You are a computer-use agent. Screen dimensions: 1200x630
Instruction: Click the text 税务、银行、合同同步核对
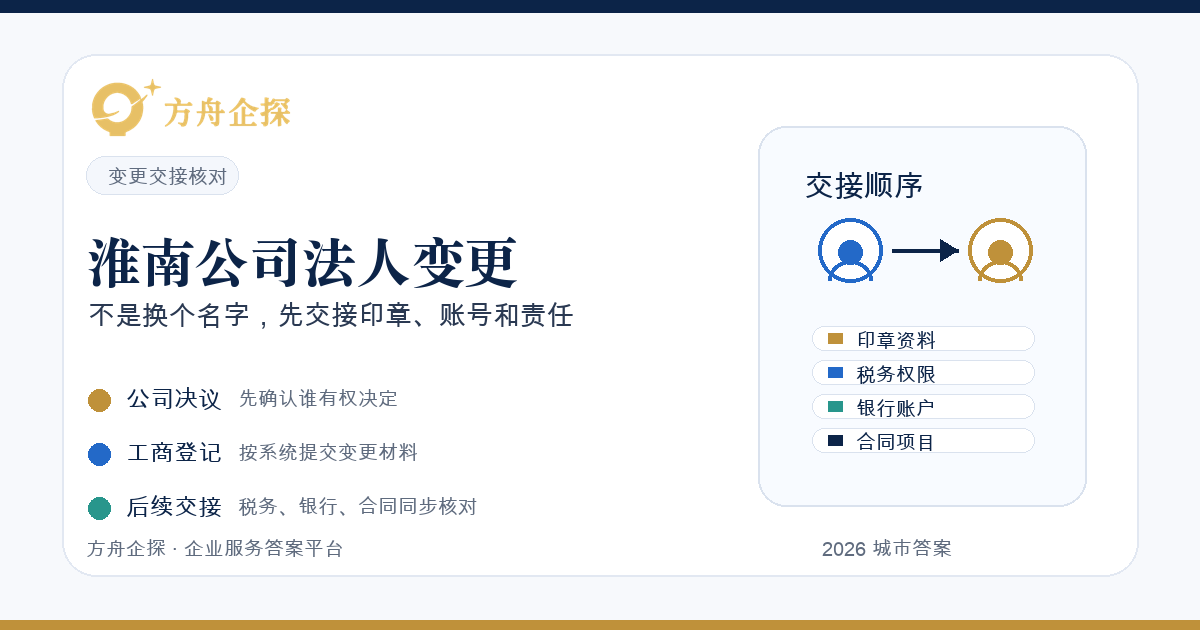click(x=358, y=507)
